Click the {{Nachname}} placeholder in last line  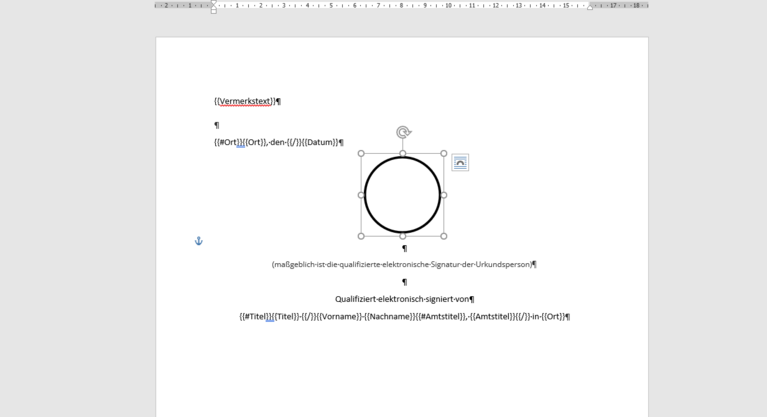coord(390,317)
